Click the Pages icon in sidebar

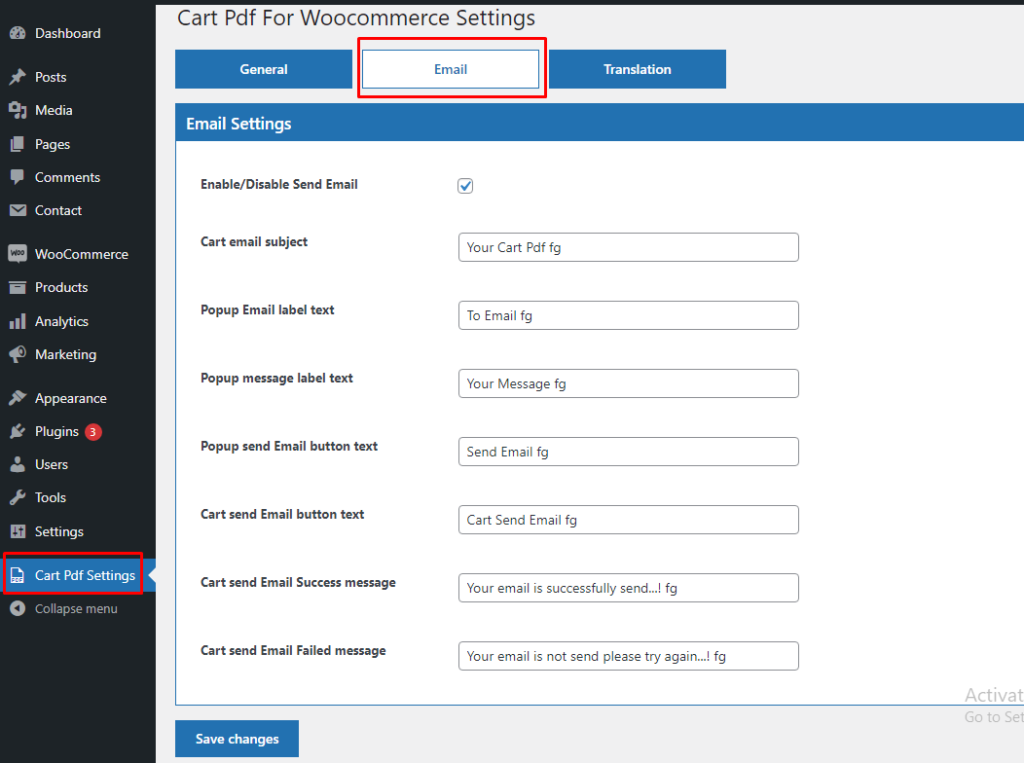pyautogui.click(x=18, y=144)
